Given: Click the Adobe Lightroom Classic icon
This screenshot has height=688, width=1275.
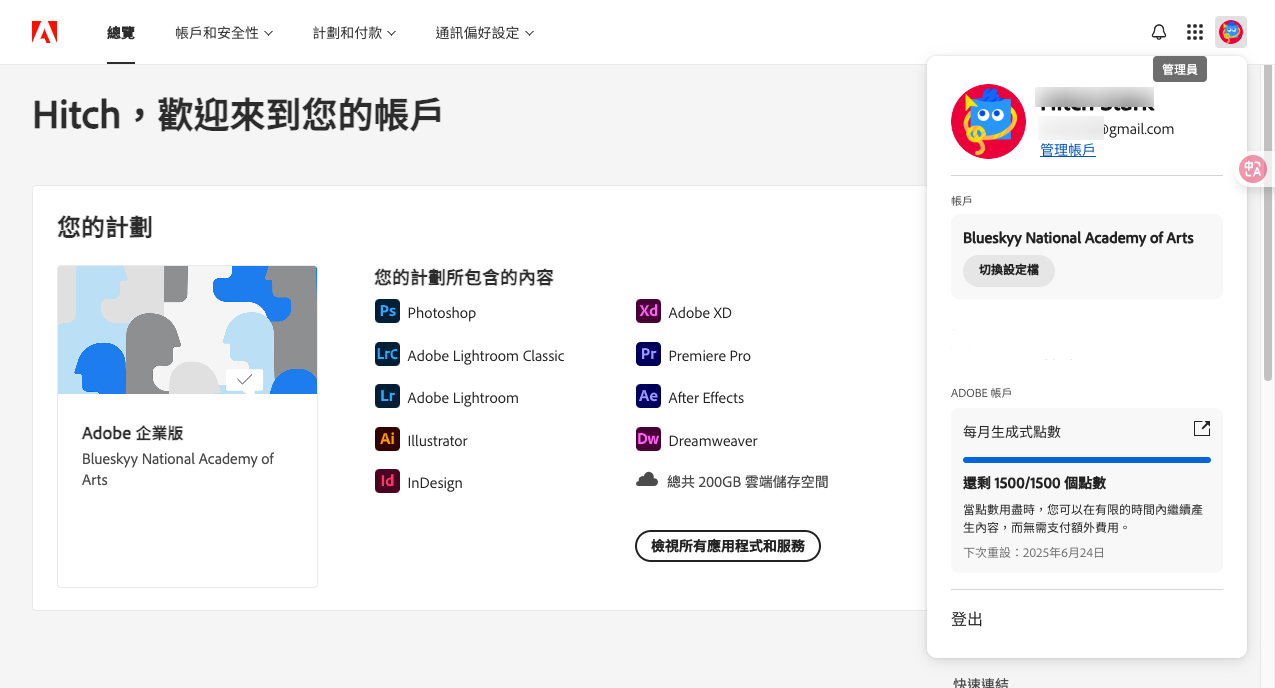Looking at the screenshot, I should (387, 354).
